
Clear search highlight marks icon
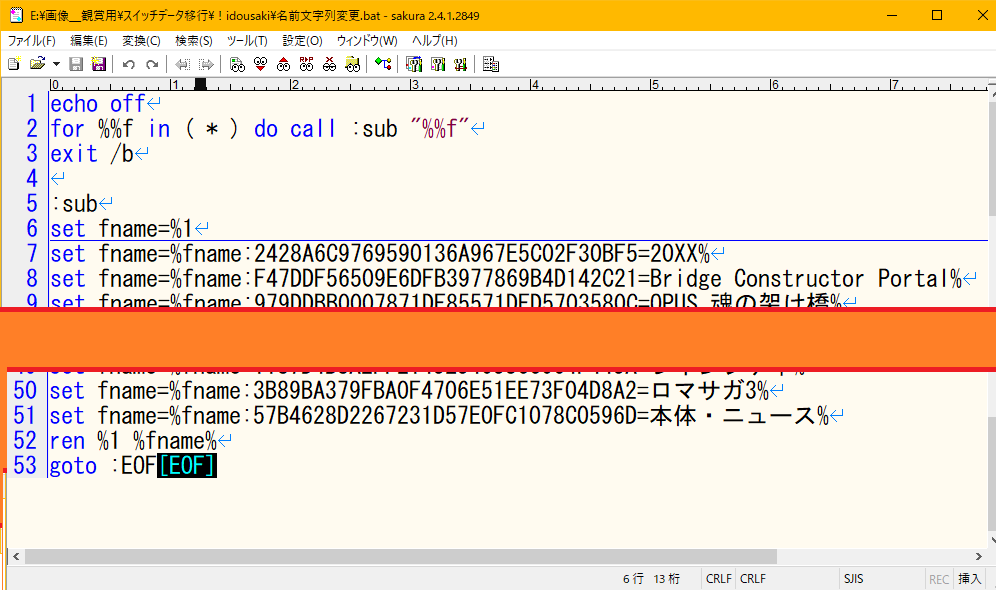(329, 64)
